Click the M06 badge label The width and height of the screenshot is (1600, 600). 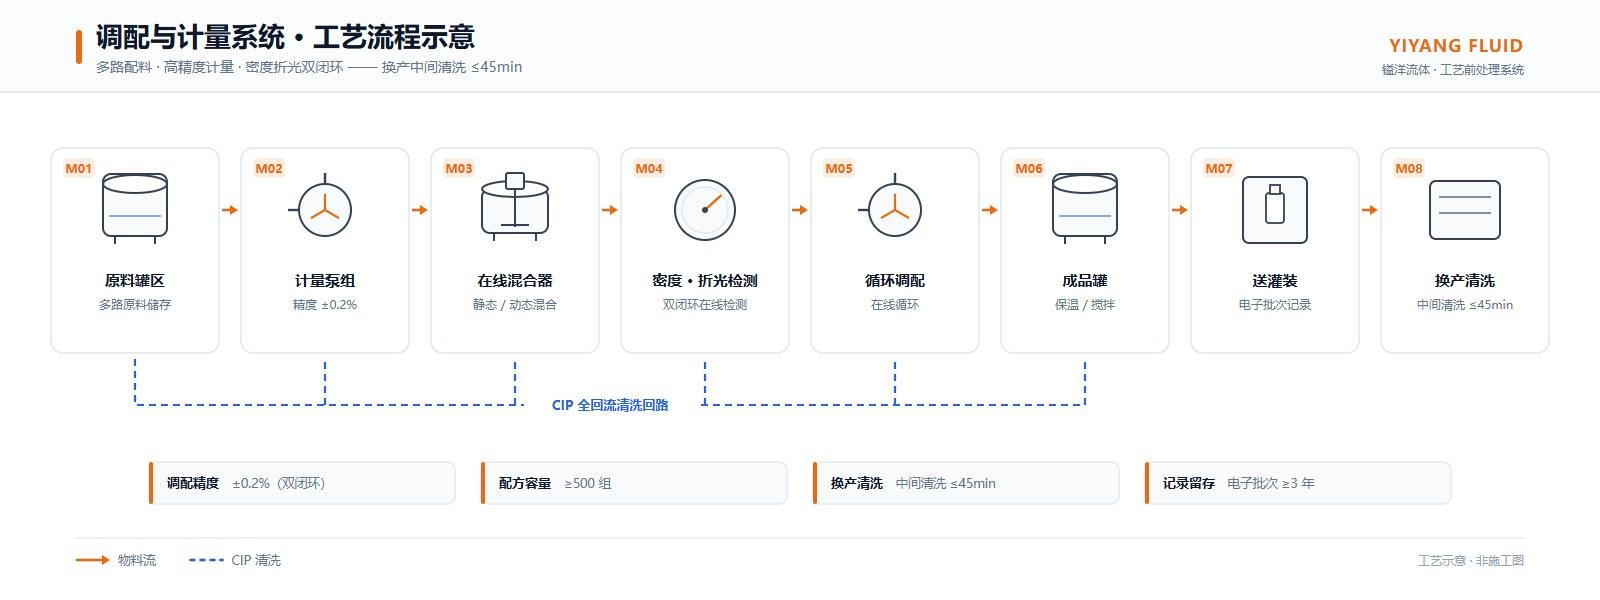tap(1029, 168)
